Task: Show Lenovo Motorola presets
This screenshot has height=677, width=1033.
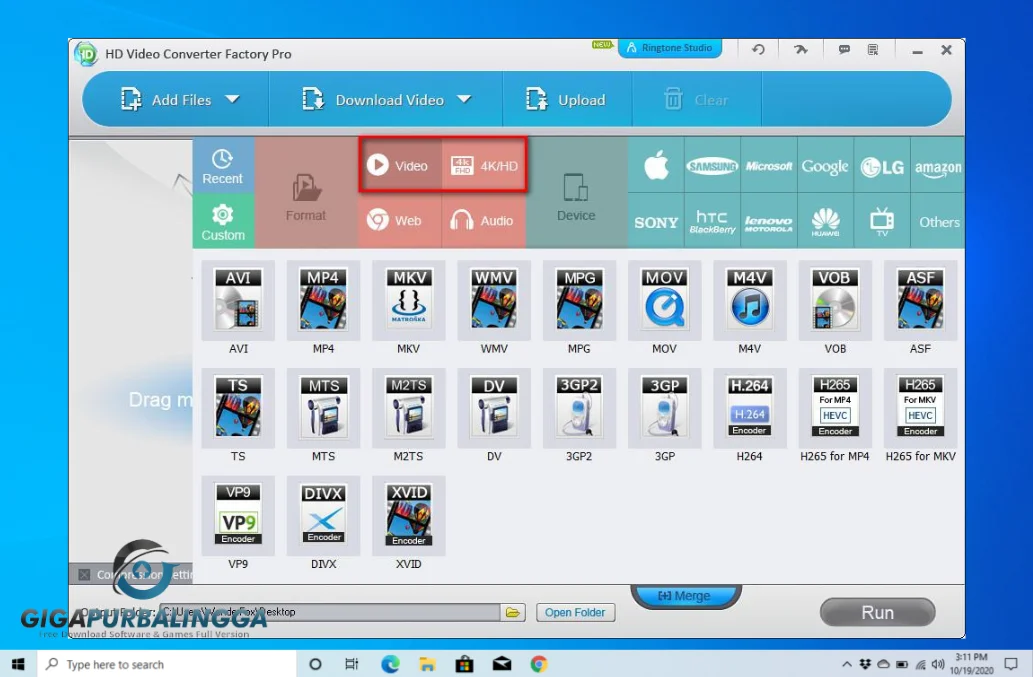Action: [769, 221]
